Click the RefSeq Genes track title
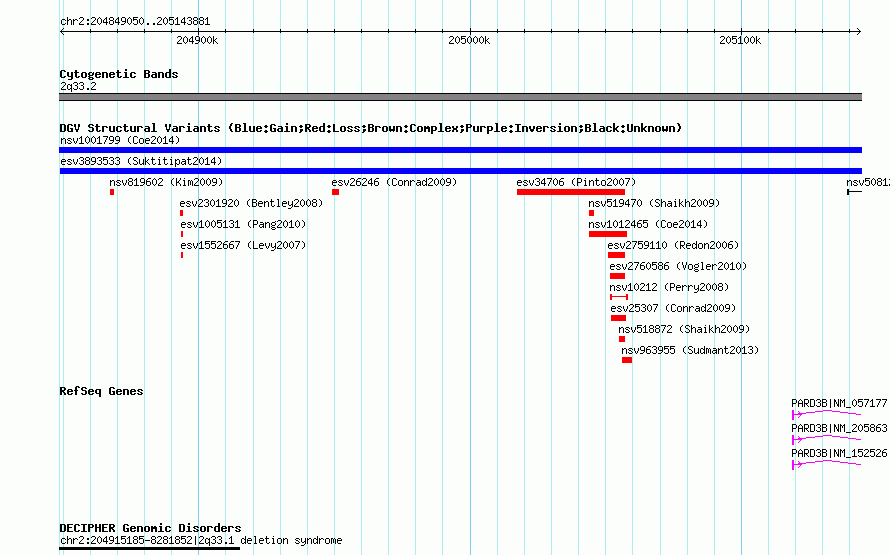 [101, 392]
